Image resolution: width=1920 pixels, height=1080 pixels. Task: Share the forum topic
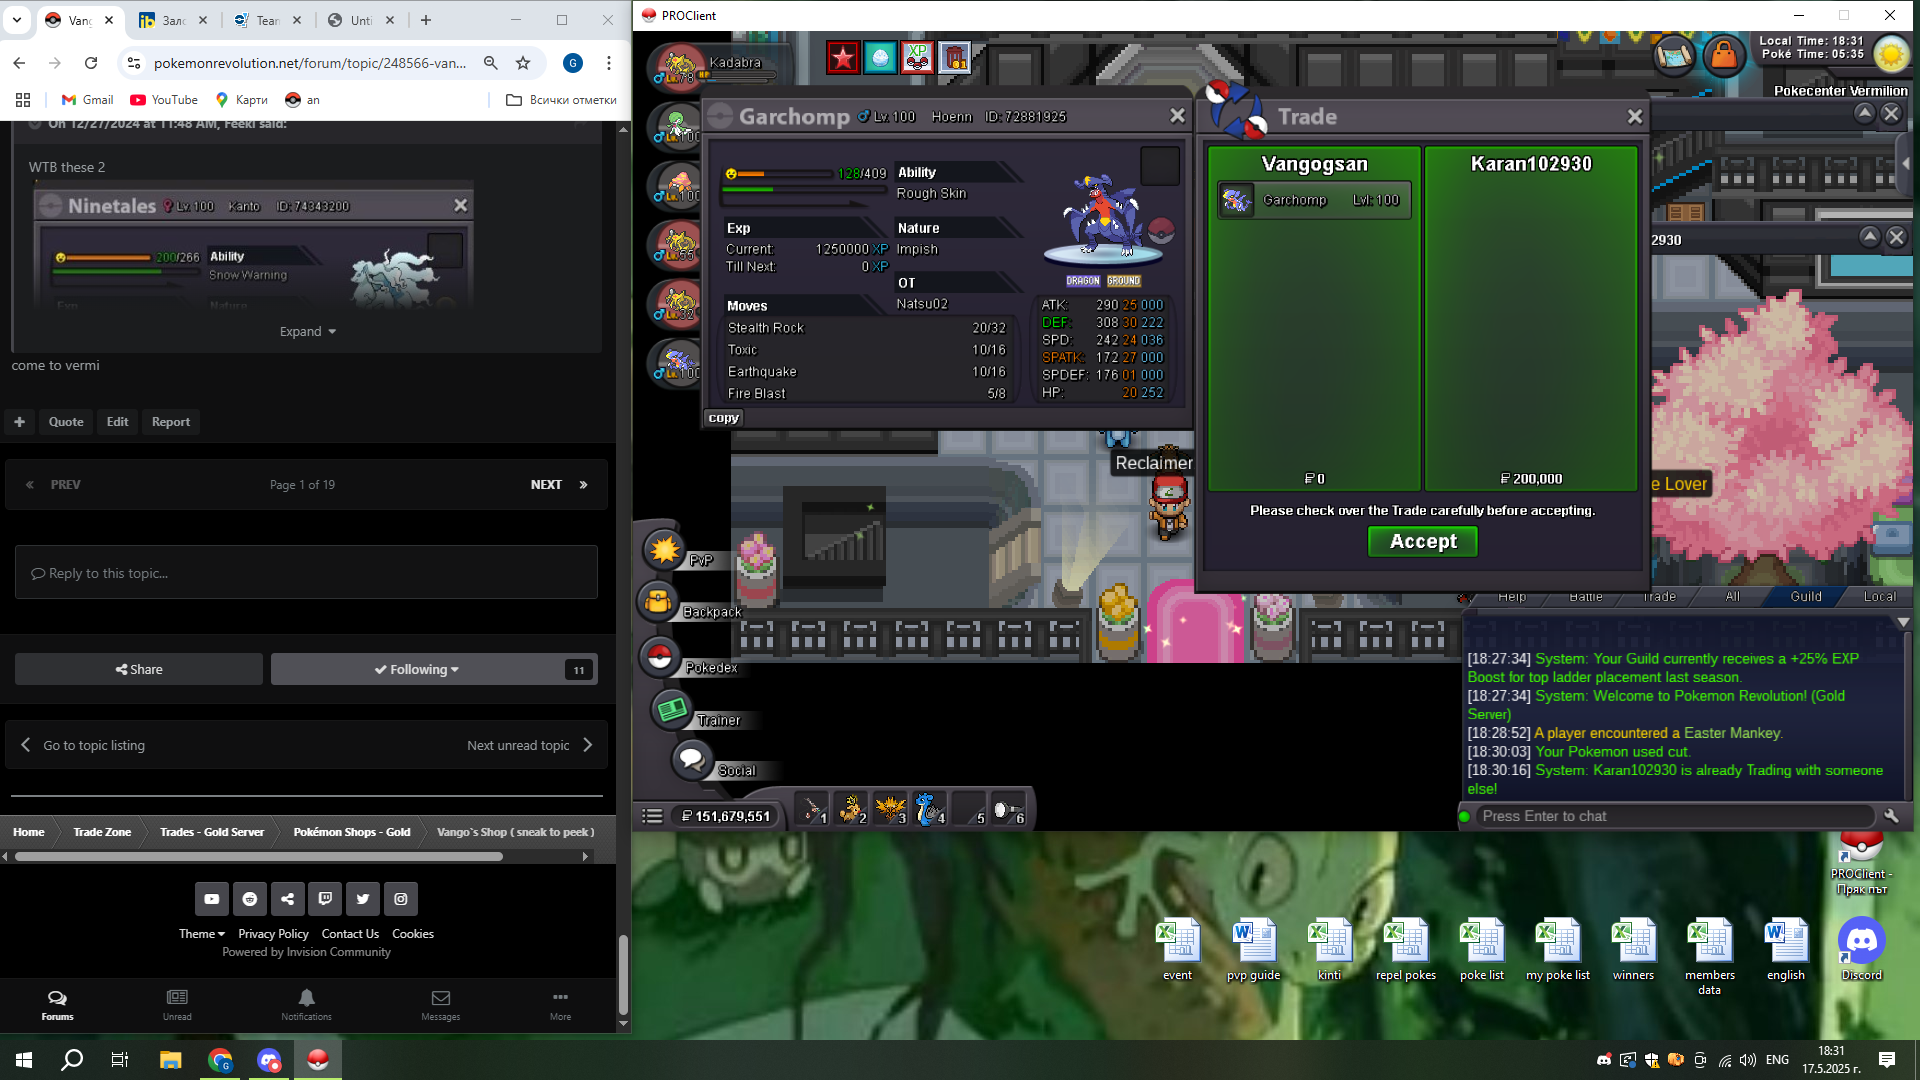(x=138, y=669)
